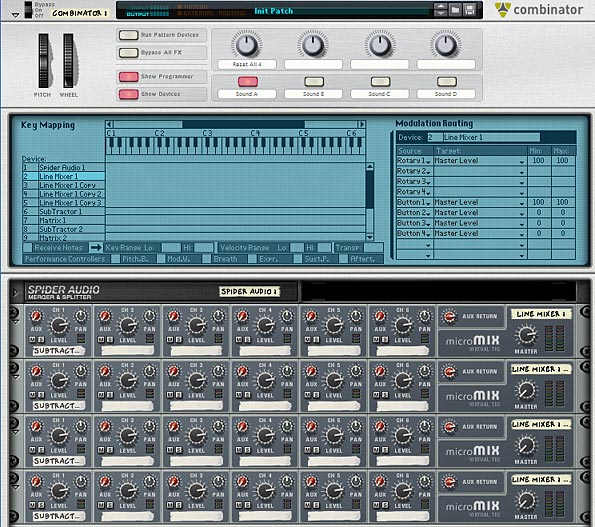595x527 pixels.
Task: Click Key Range Lo field
Action: pos(171,248)
